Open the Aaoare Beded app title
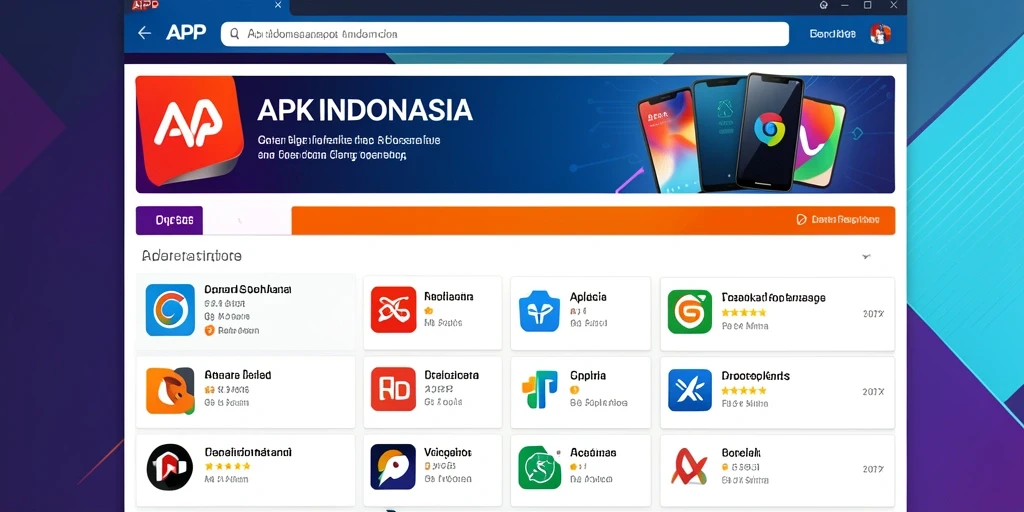Viewport: 1024px width, 512px height. (238, 375)
